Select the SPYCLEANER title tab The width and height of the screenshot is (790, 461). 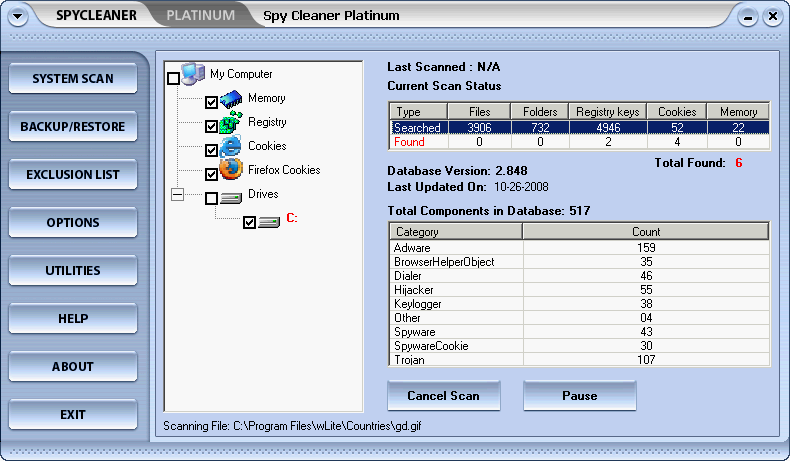96,16
